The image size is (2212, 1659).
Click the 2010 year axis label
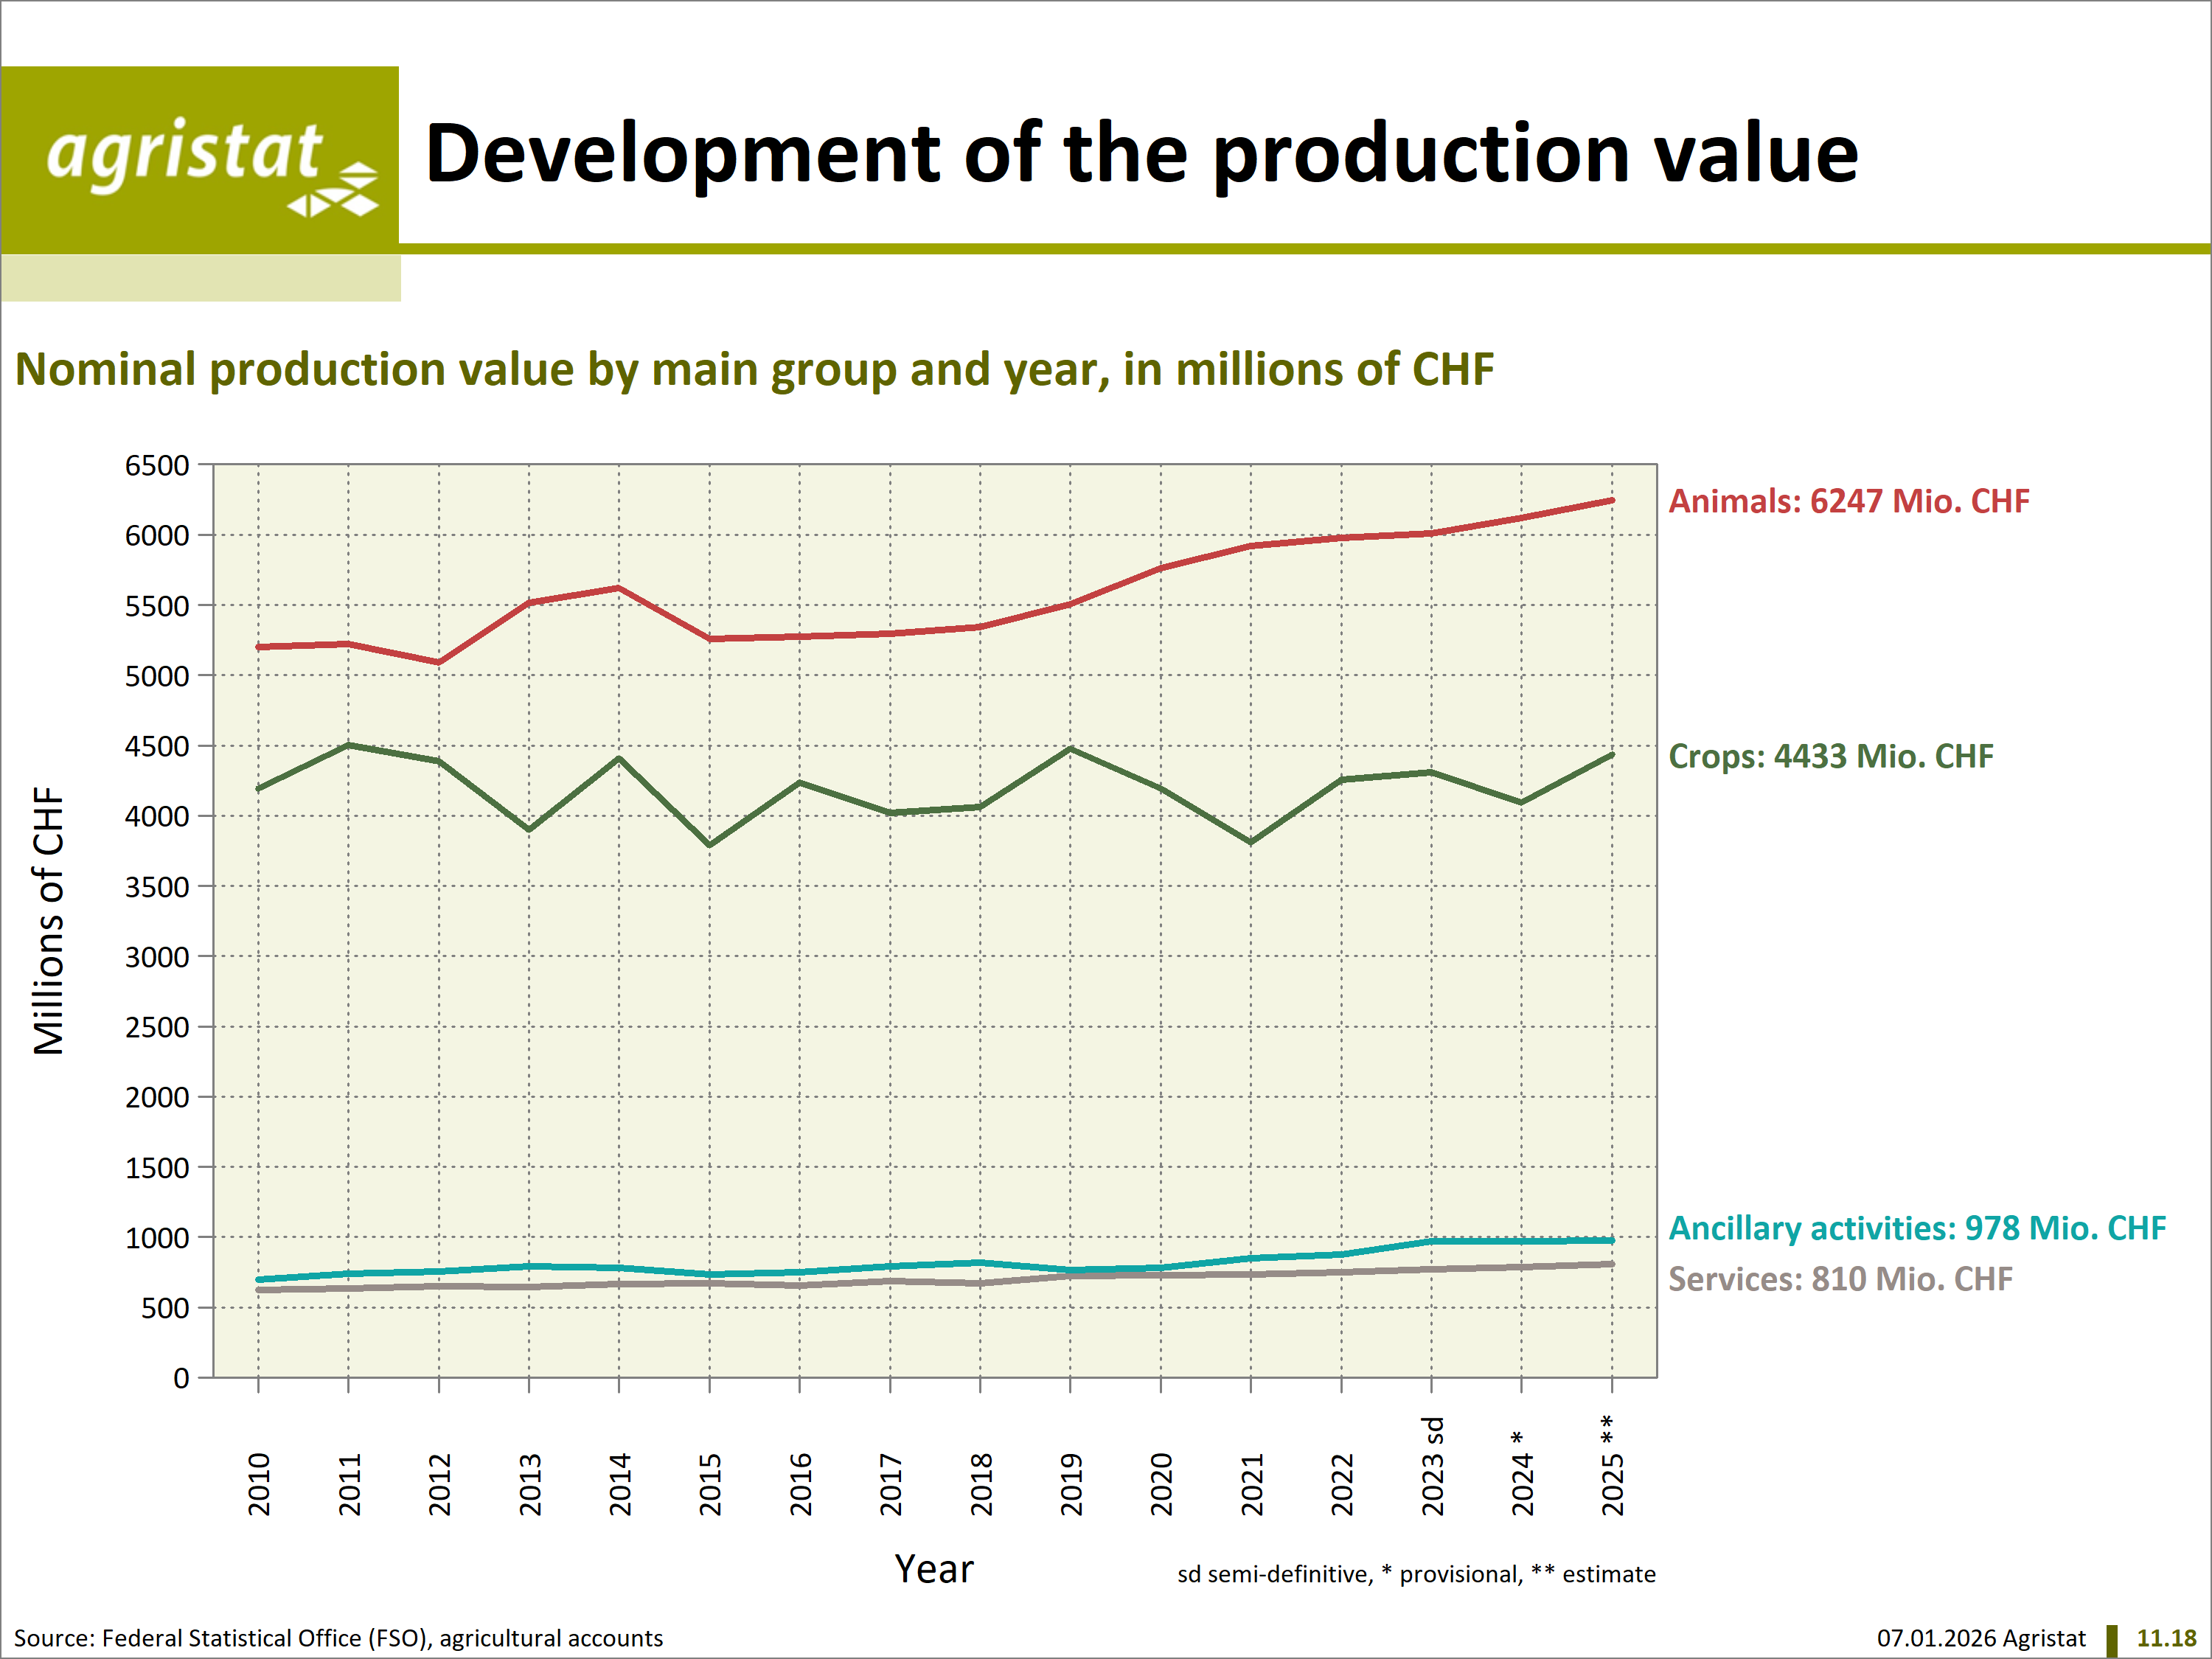point(259,1485)
